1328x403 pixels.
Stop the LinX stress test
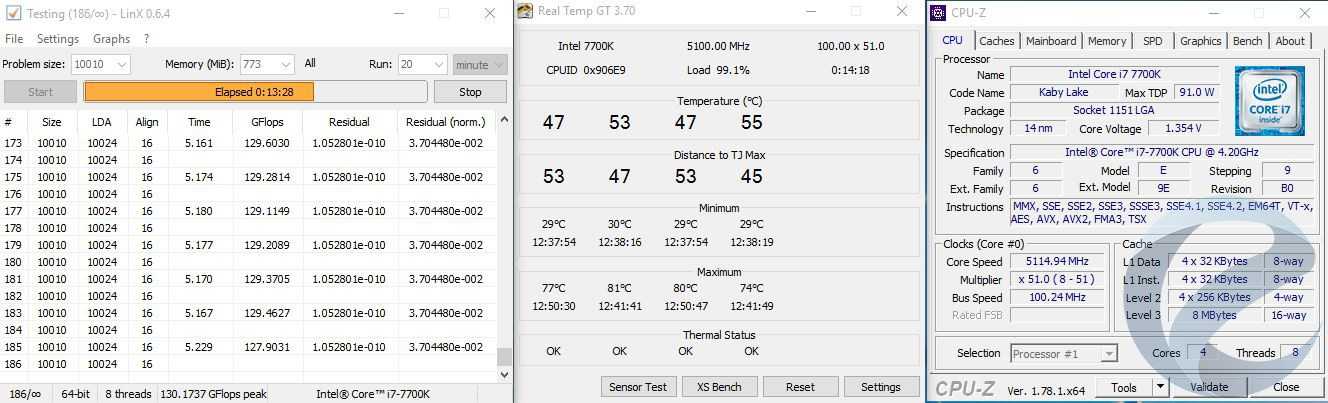[x=470, y=92]
